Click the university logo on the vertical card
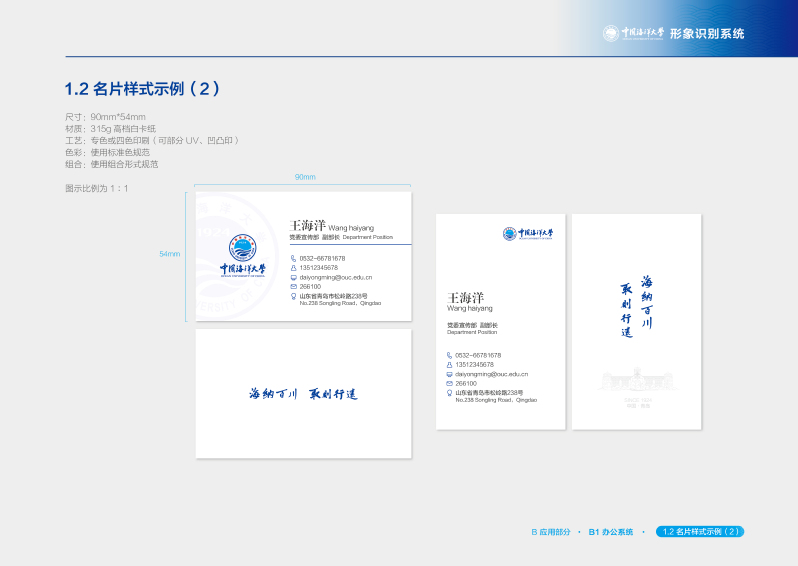 pos(527,234)
